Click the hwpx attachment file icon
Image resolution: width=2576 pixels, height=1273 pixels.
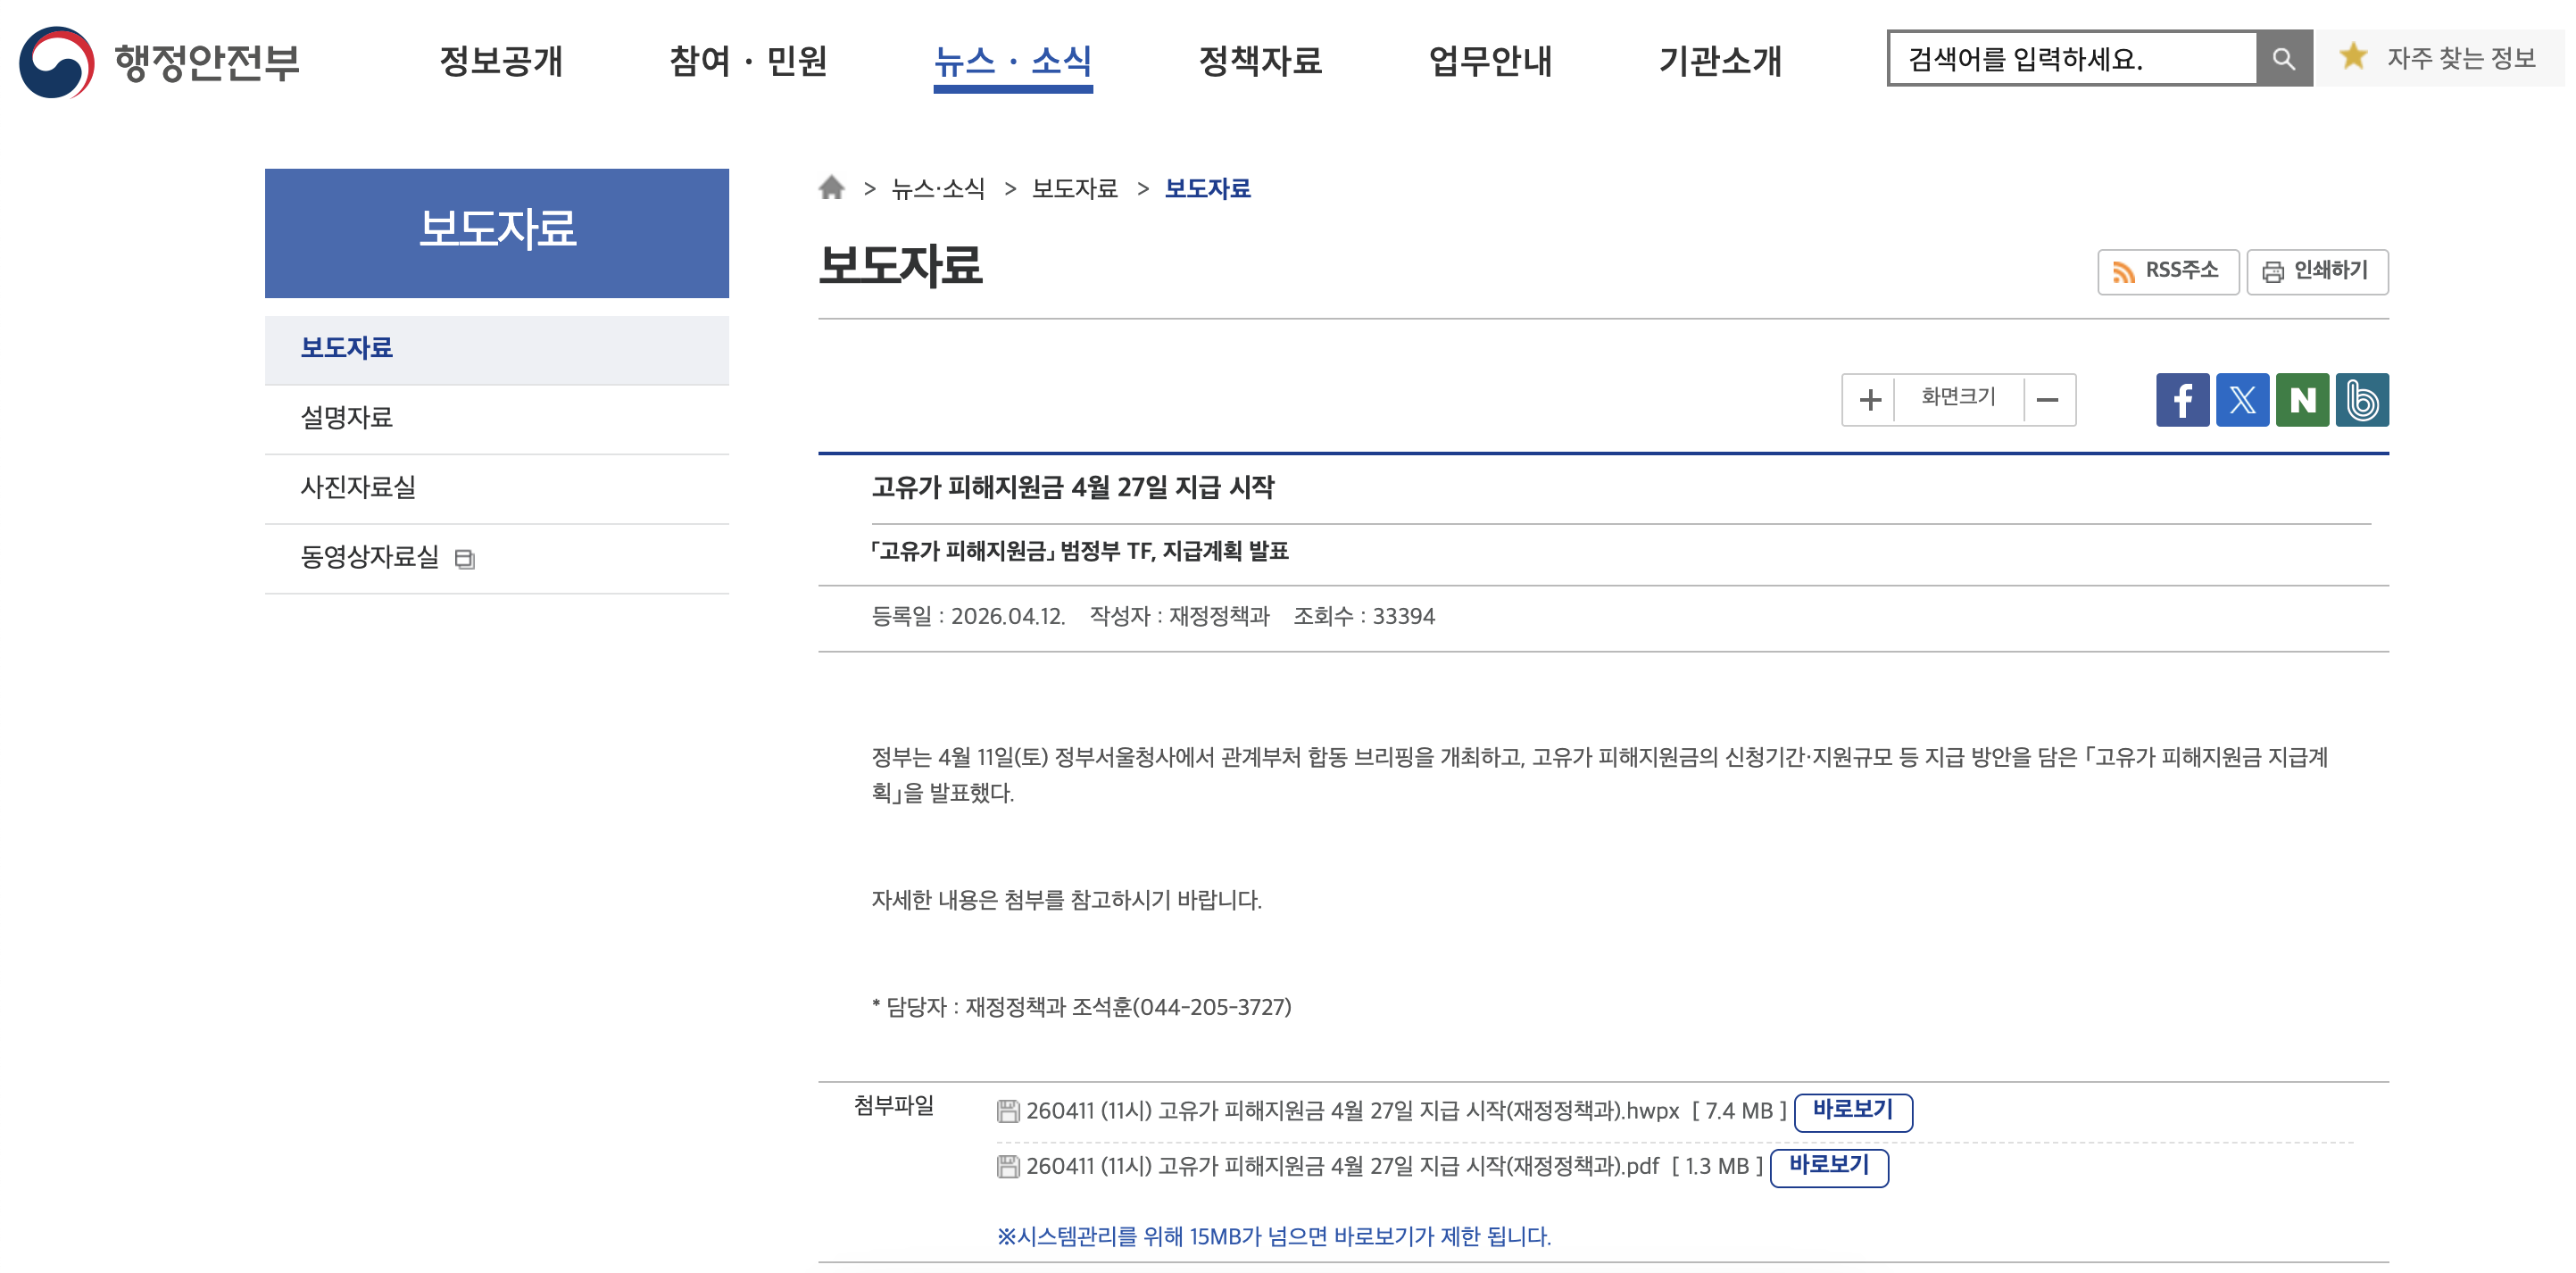tap(1008, 1111)
